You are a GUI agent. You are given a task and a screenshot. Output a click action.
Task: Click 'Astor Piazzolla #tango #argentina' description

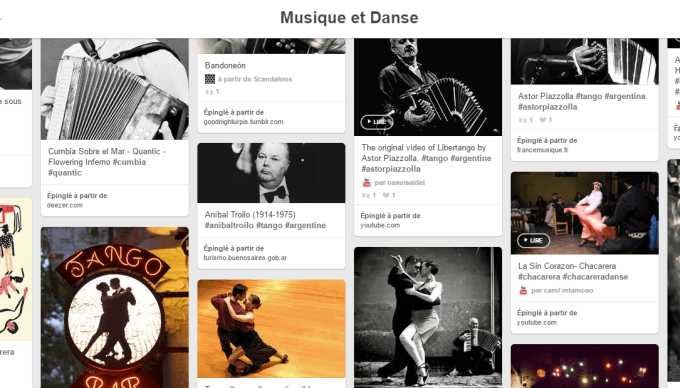(582, 101)
